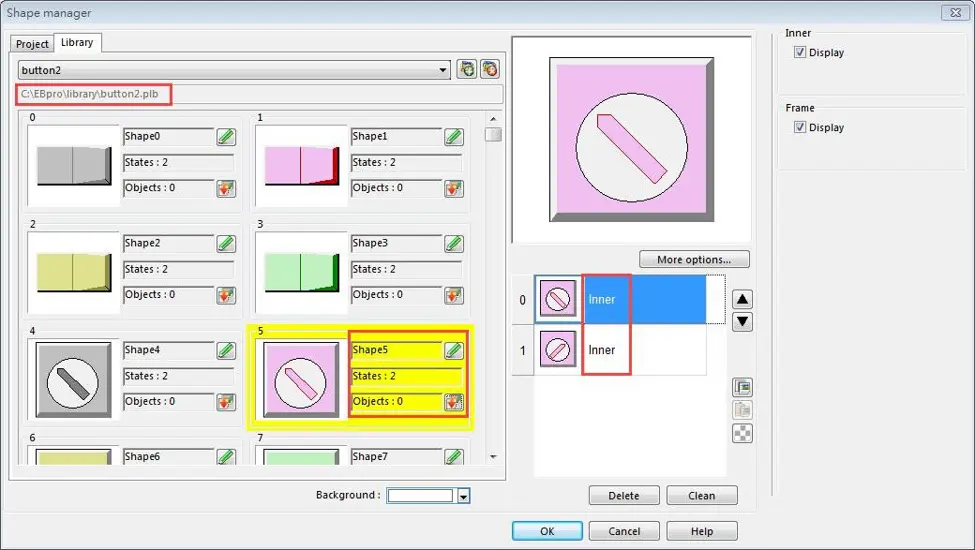The height and width of the screenshot is (550, 975).
Task: Switch to the Project tab
Action: pos(32,44)
